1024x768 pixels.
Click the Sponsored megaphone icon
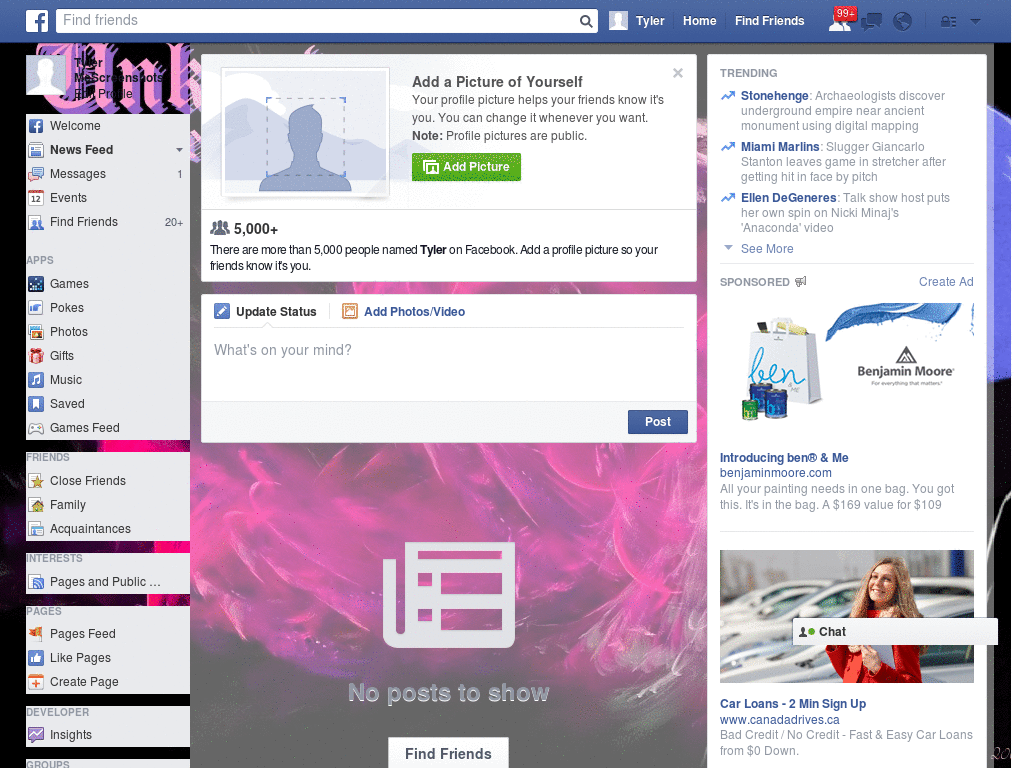801,281
